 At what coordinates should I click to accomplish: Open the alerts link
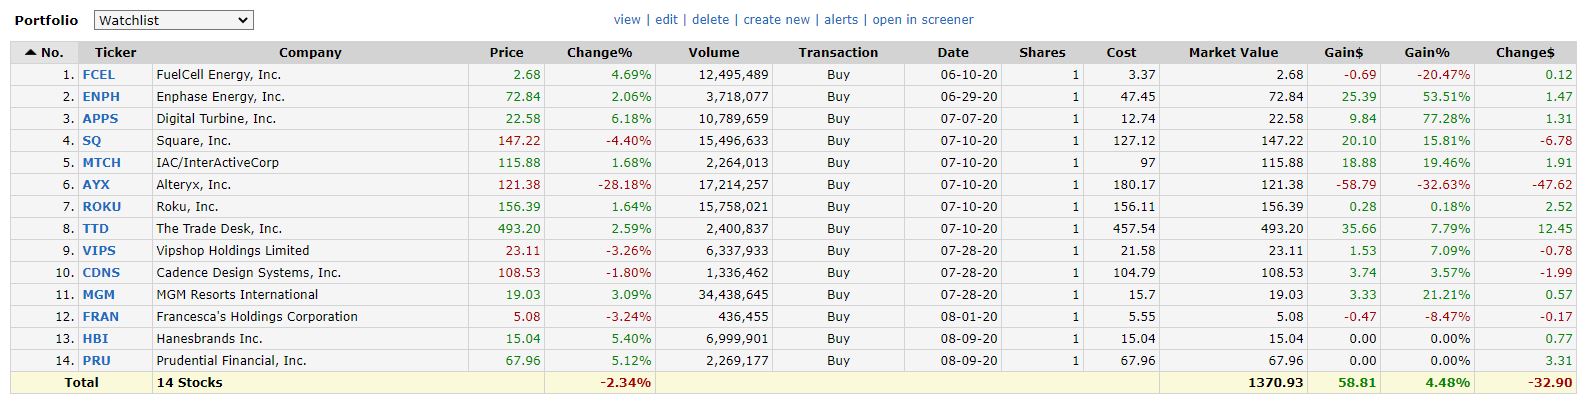pyautogui.click(x=841, y=20)
